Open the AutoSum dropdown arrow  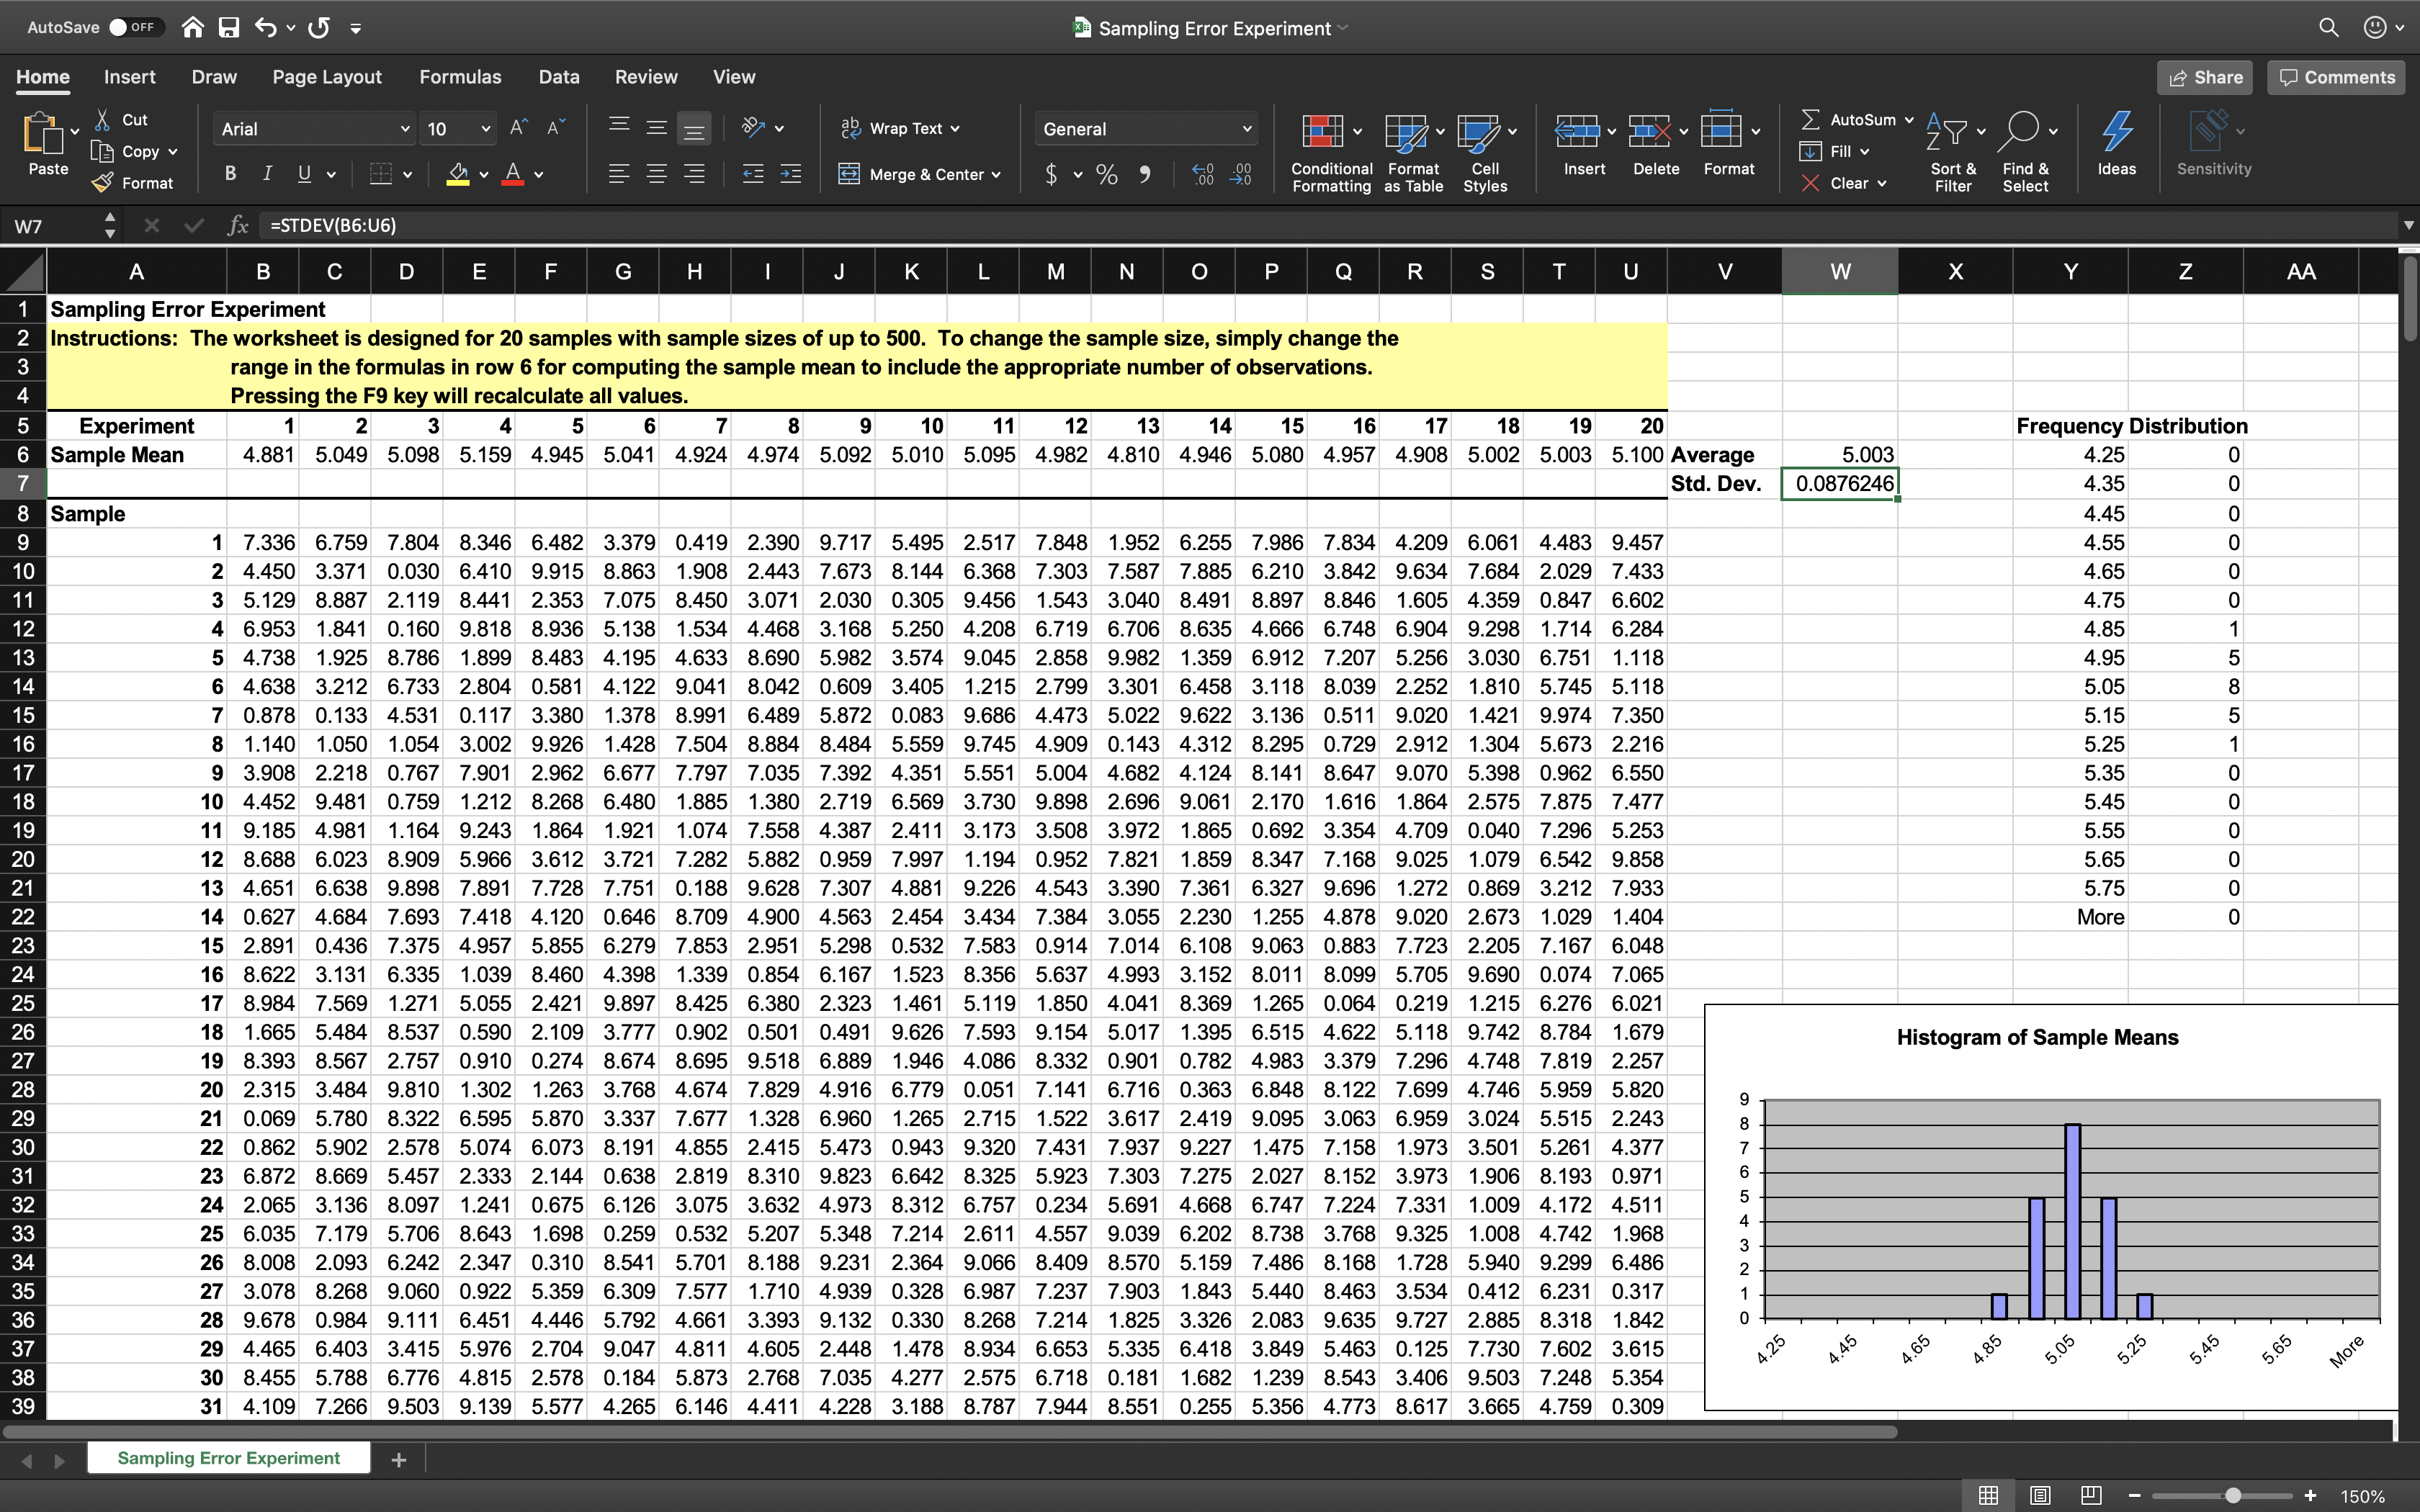click(1909, 120)
